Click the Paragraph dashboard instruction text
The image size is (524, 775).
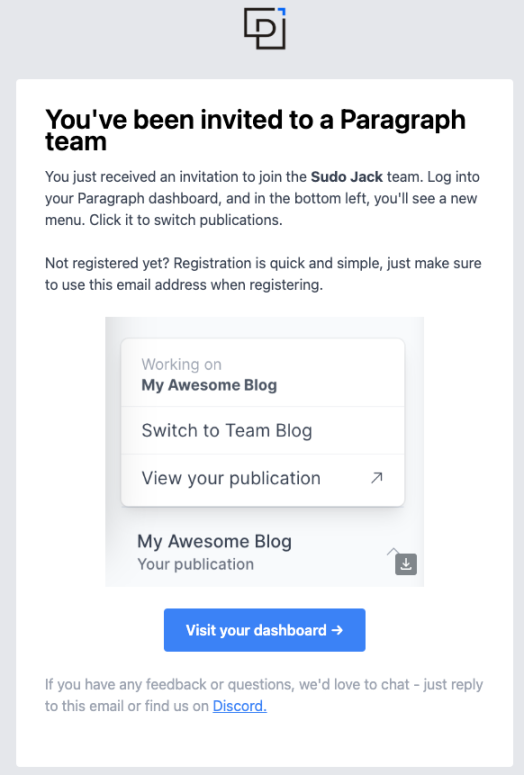point(262,198)
